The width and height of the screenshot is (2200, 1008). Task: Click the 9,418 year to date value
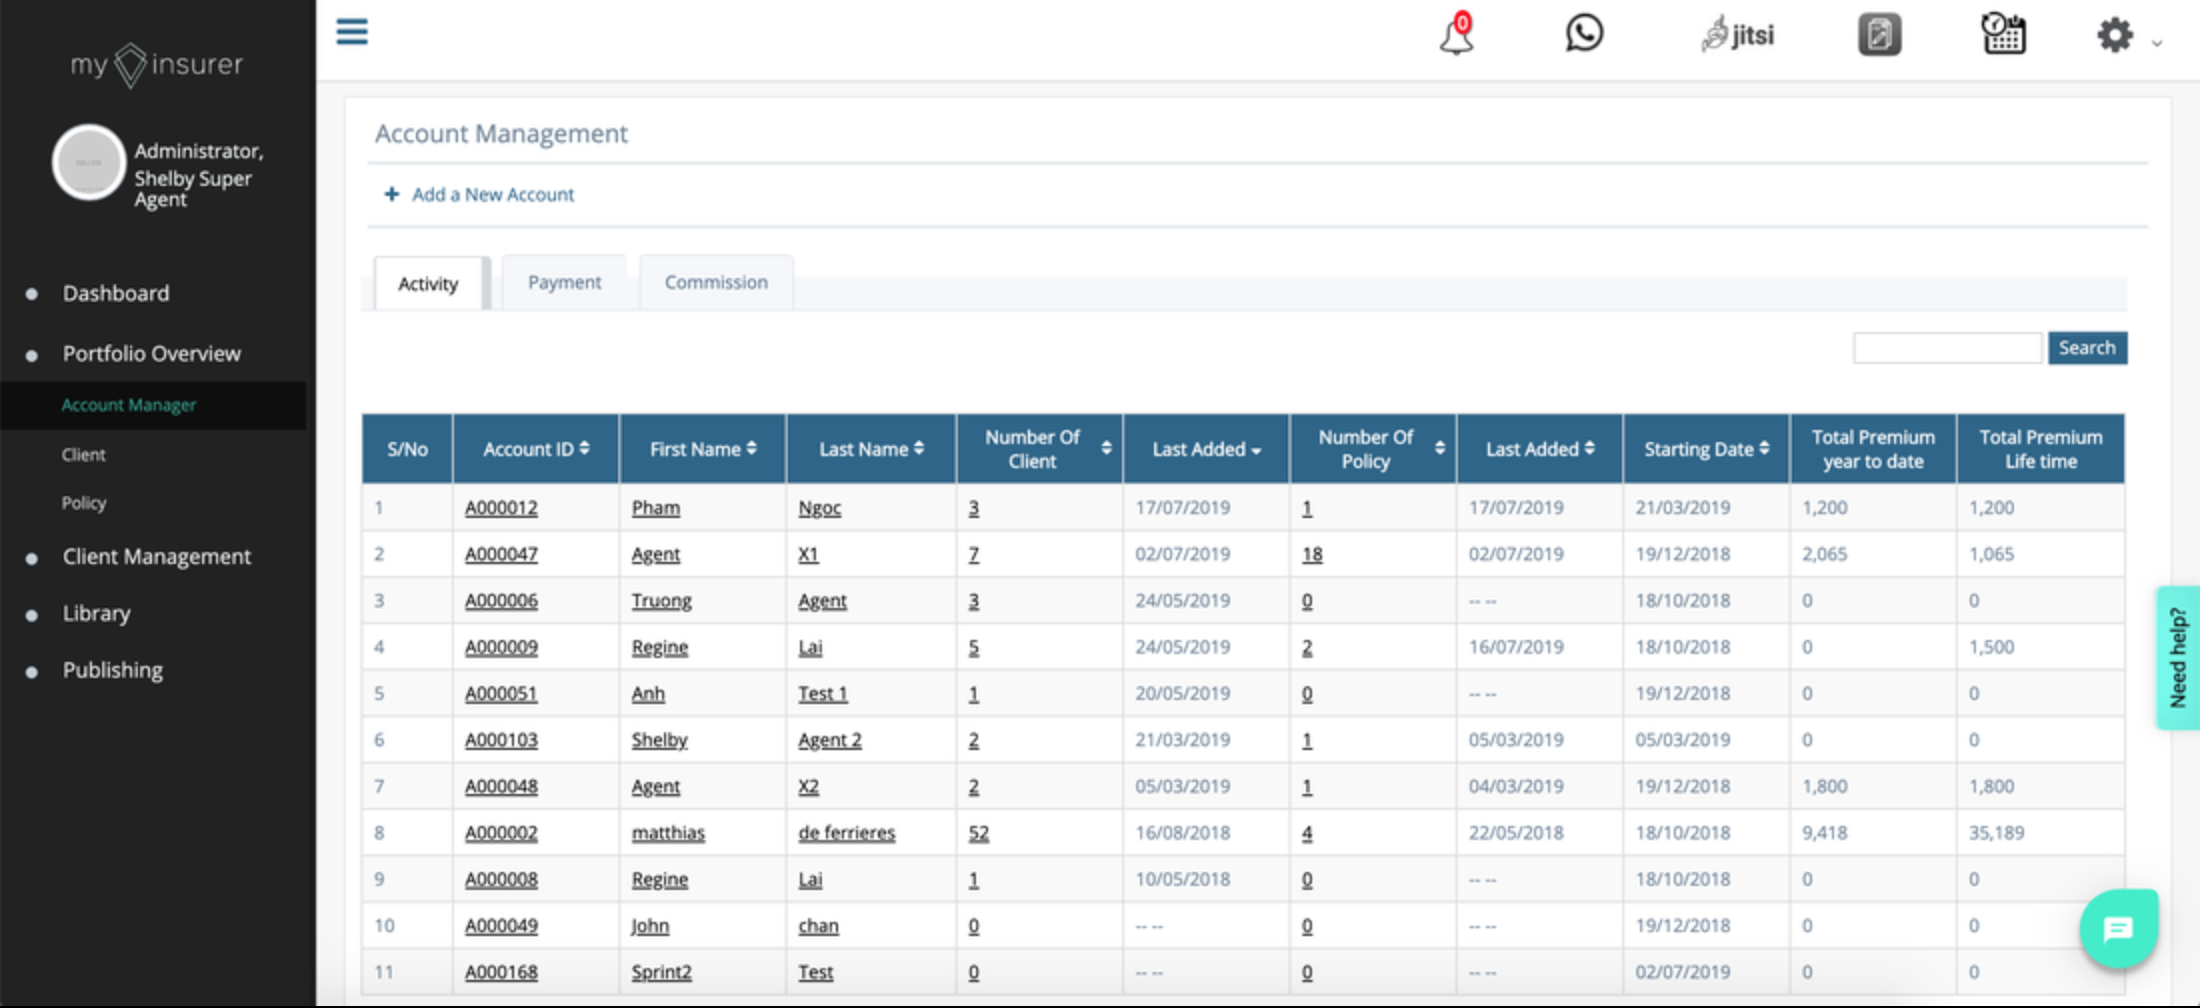tap(1825, 833)
